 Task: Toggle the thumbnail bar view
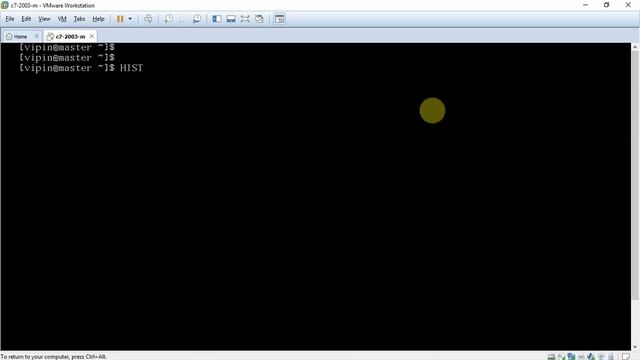pyautogui.click(x=231, y=19)
